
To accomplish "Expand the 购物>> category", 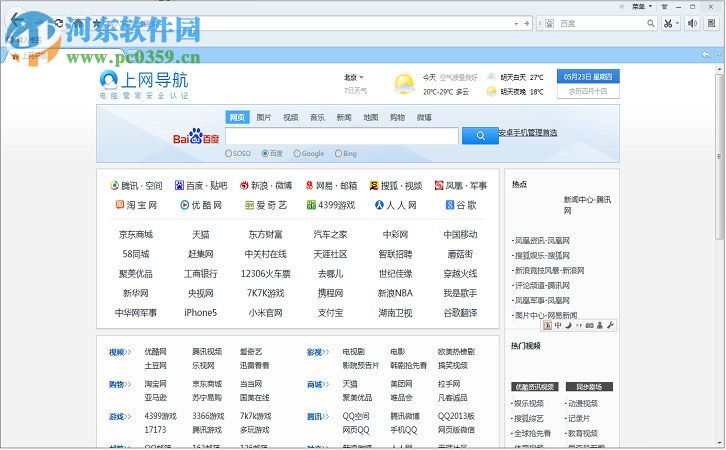I will point(120,384).
